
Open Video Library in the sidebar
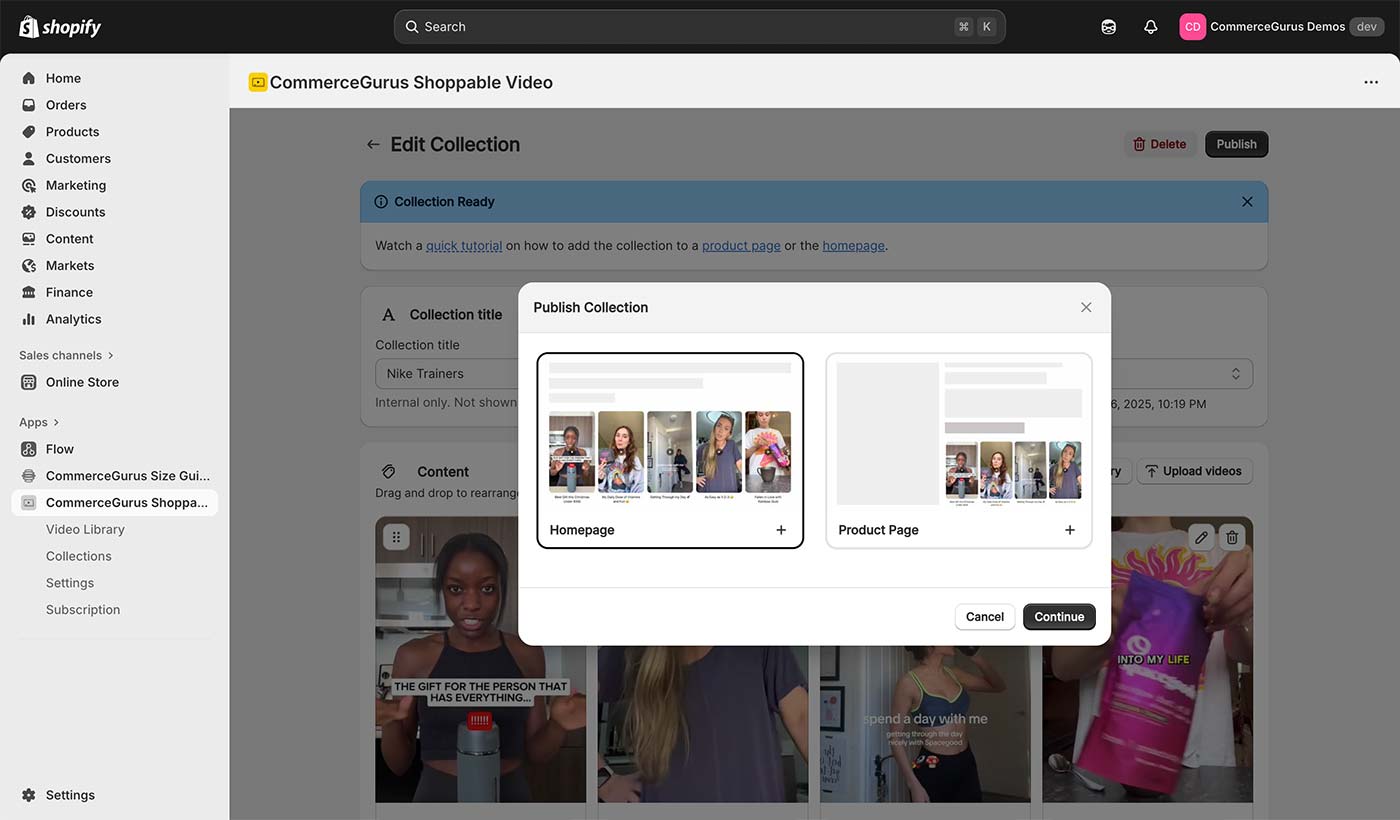(x=85, y=529)
